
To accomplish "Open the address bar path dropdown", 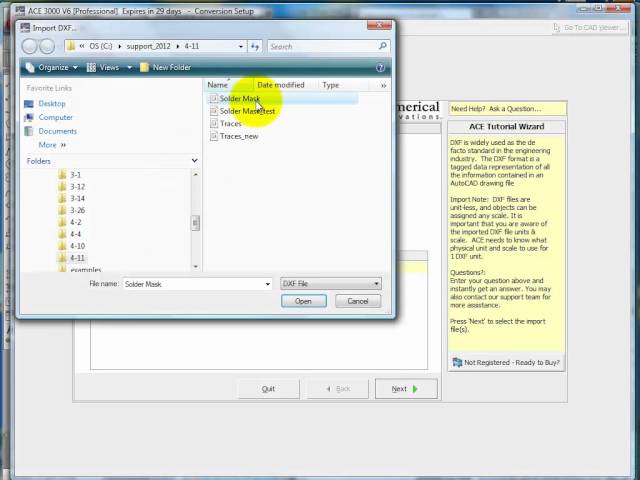I will pyautogui.click(x=241, y=47).
